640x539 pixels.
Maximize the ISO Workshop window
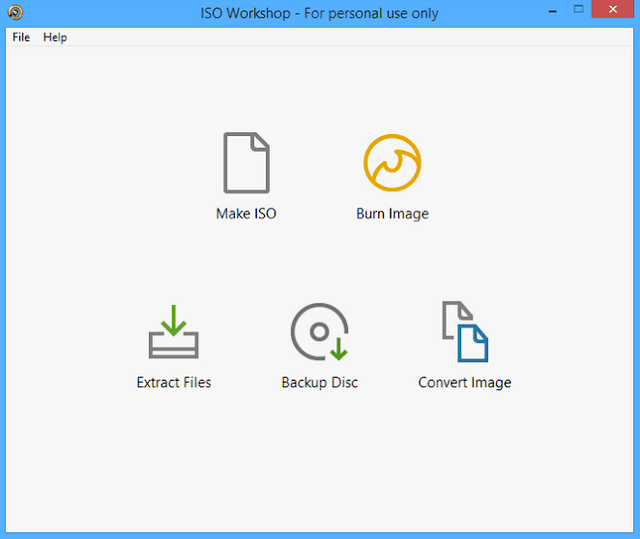pos(578,10)
